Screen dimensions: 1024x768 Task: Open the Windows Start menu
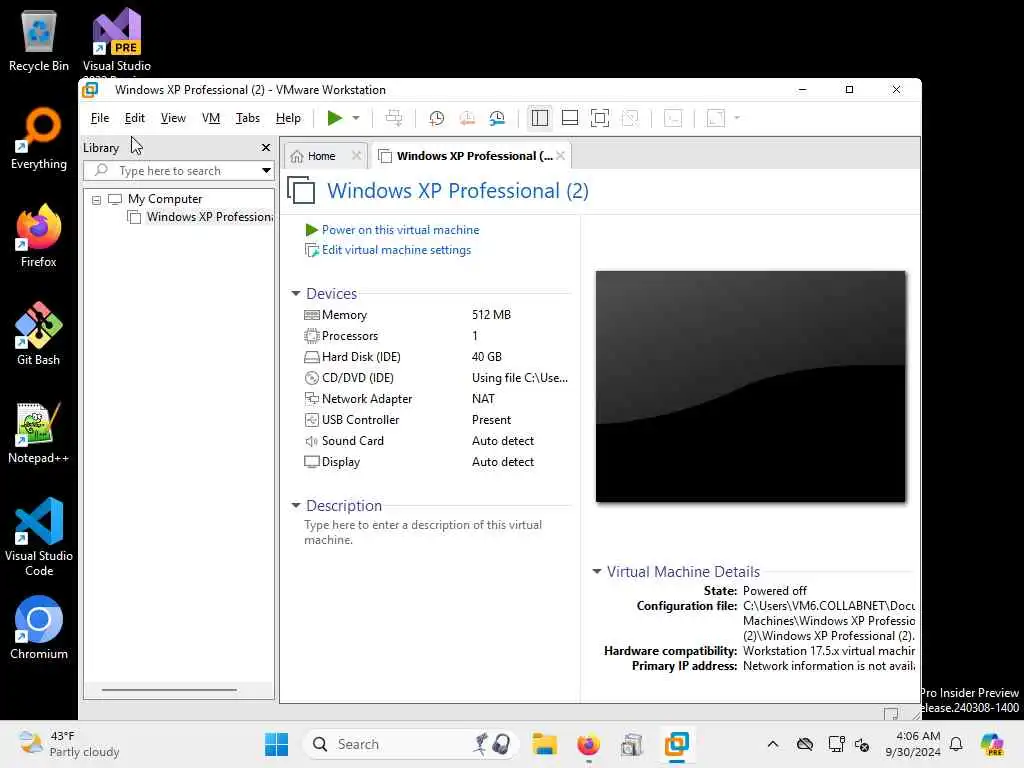click(276, 744)
